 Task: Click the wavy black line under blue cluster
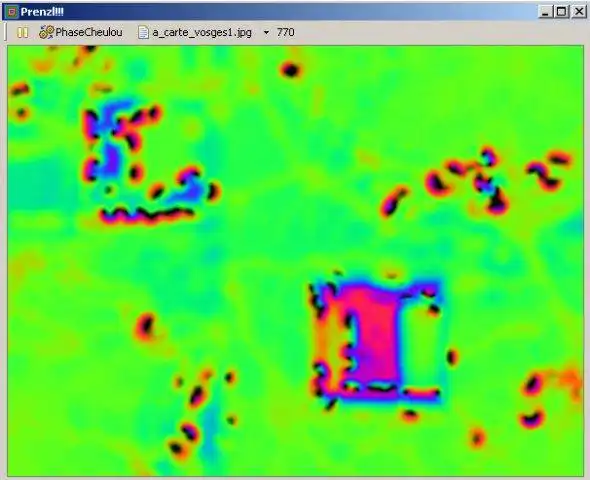pos(148,214)
